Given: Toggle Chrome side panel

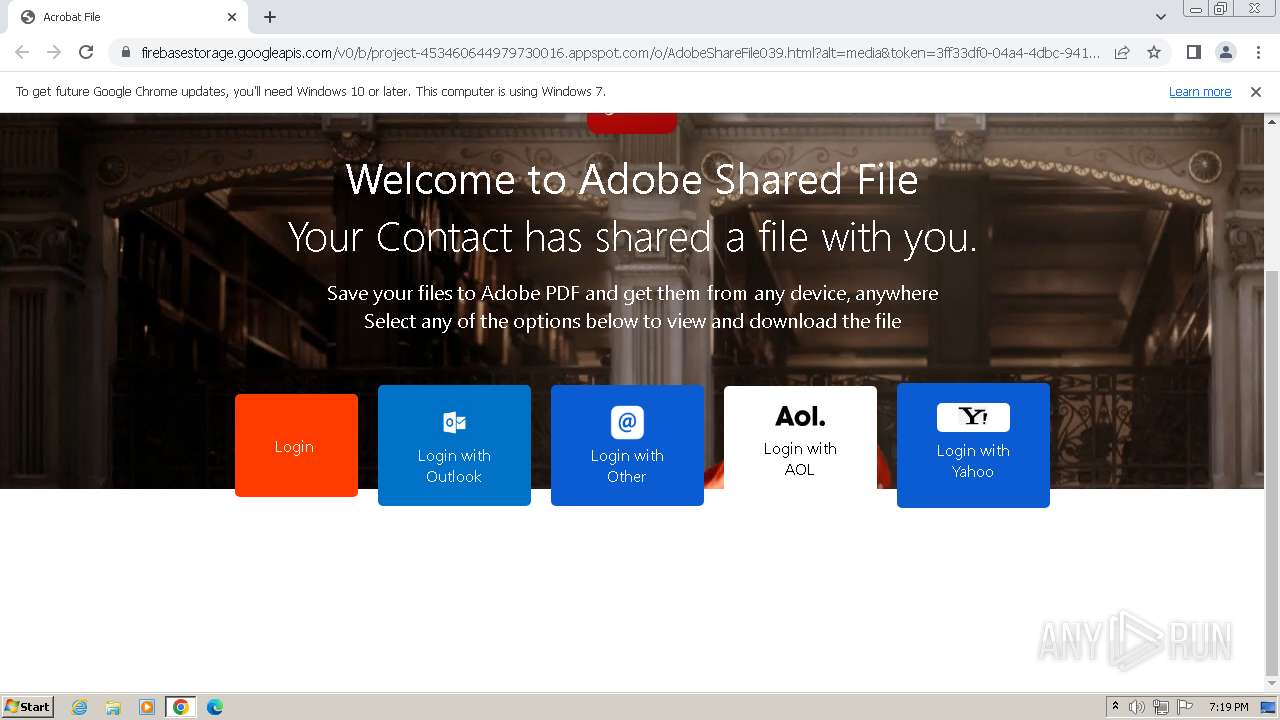Looking at the screenshot, I should click(x=1193, y=52).
